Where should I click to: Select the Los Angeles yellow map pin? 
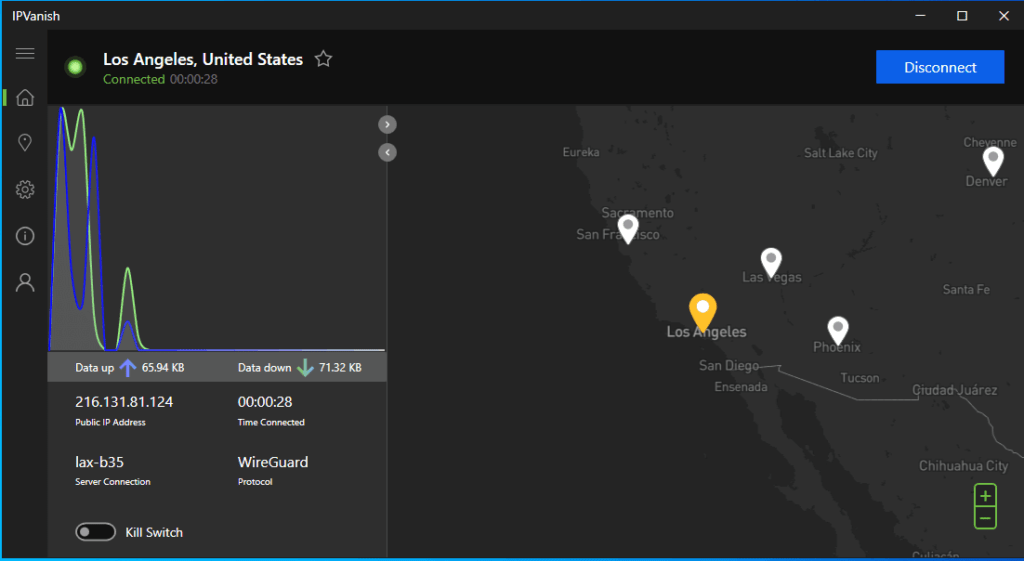point(703,312)
